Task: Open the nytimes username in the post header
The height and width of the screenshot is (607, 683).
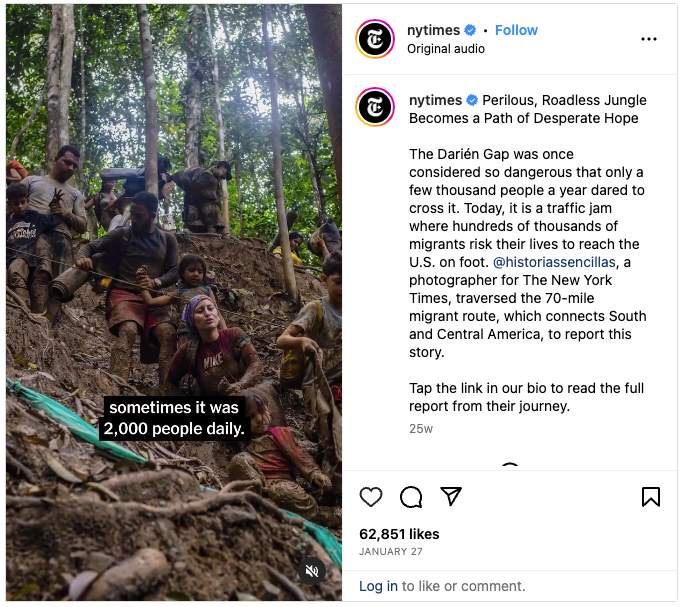Action: point(435,30)
